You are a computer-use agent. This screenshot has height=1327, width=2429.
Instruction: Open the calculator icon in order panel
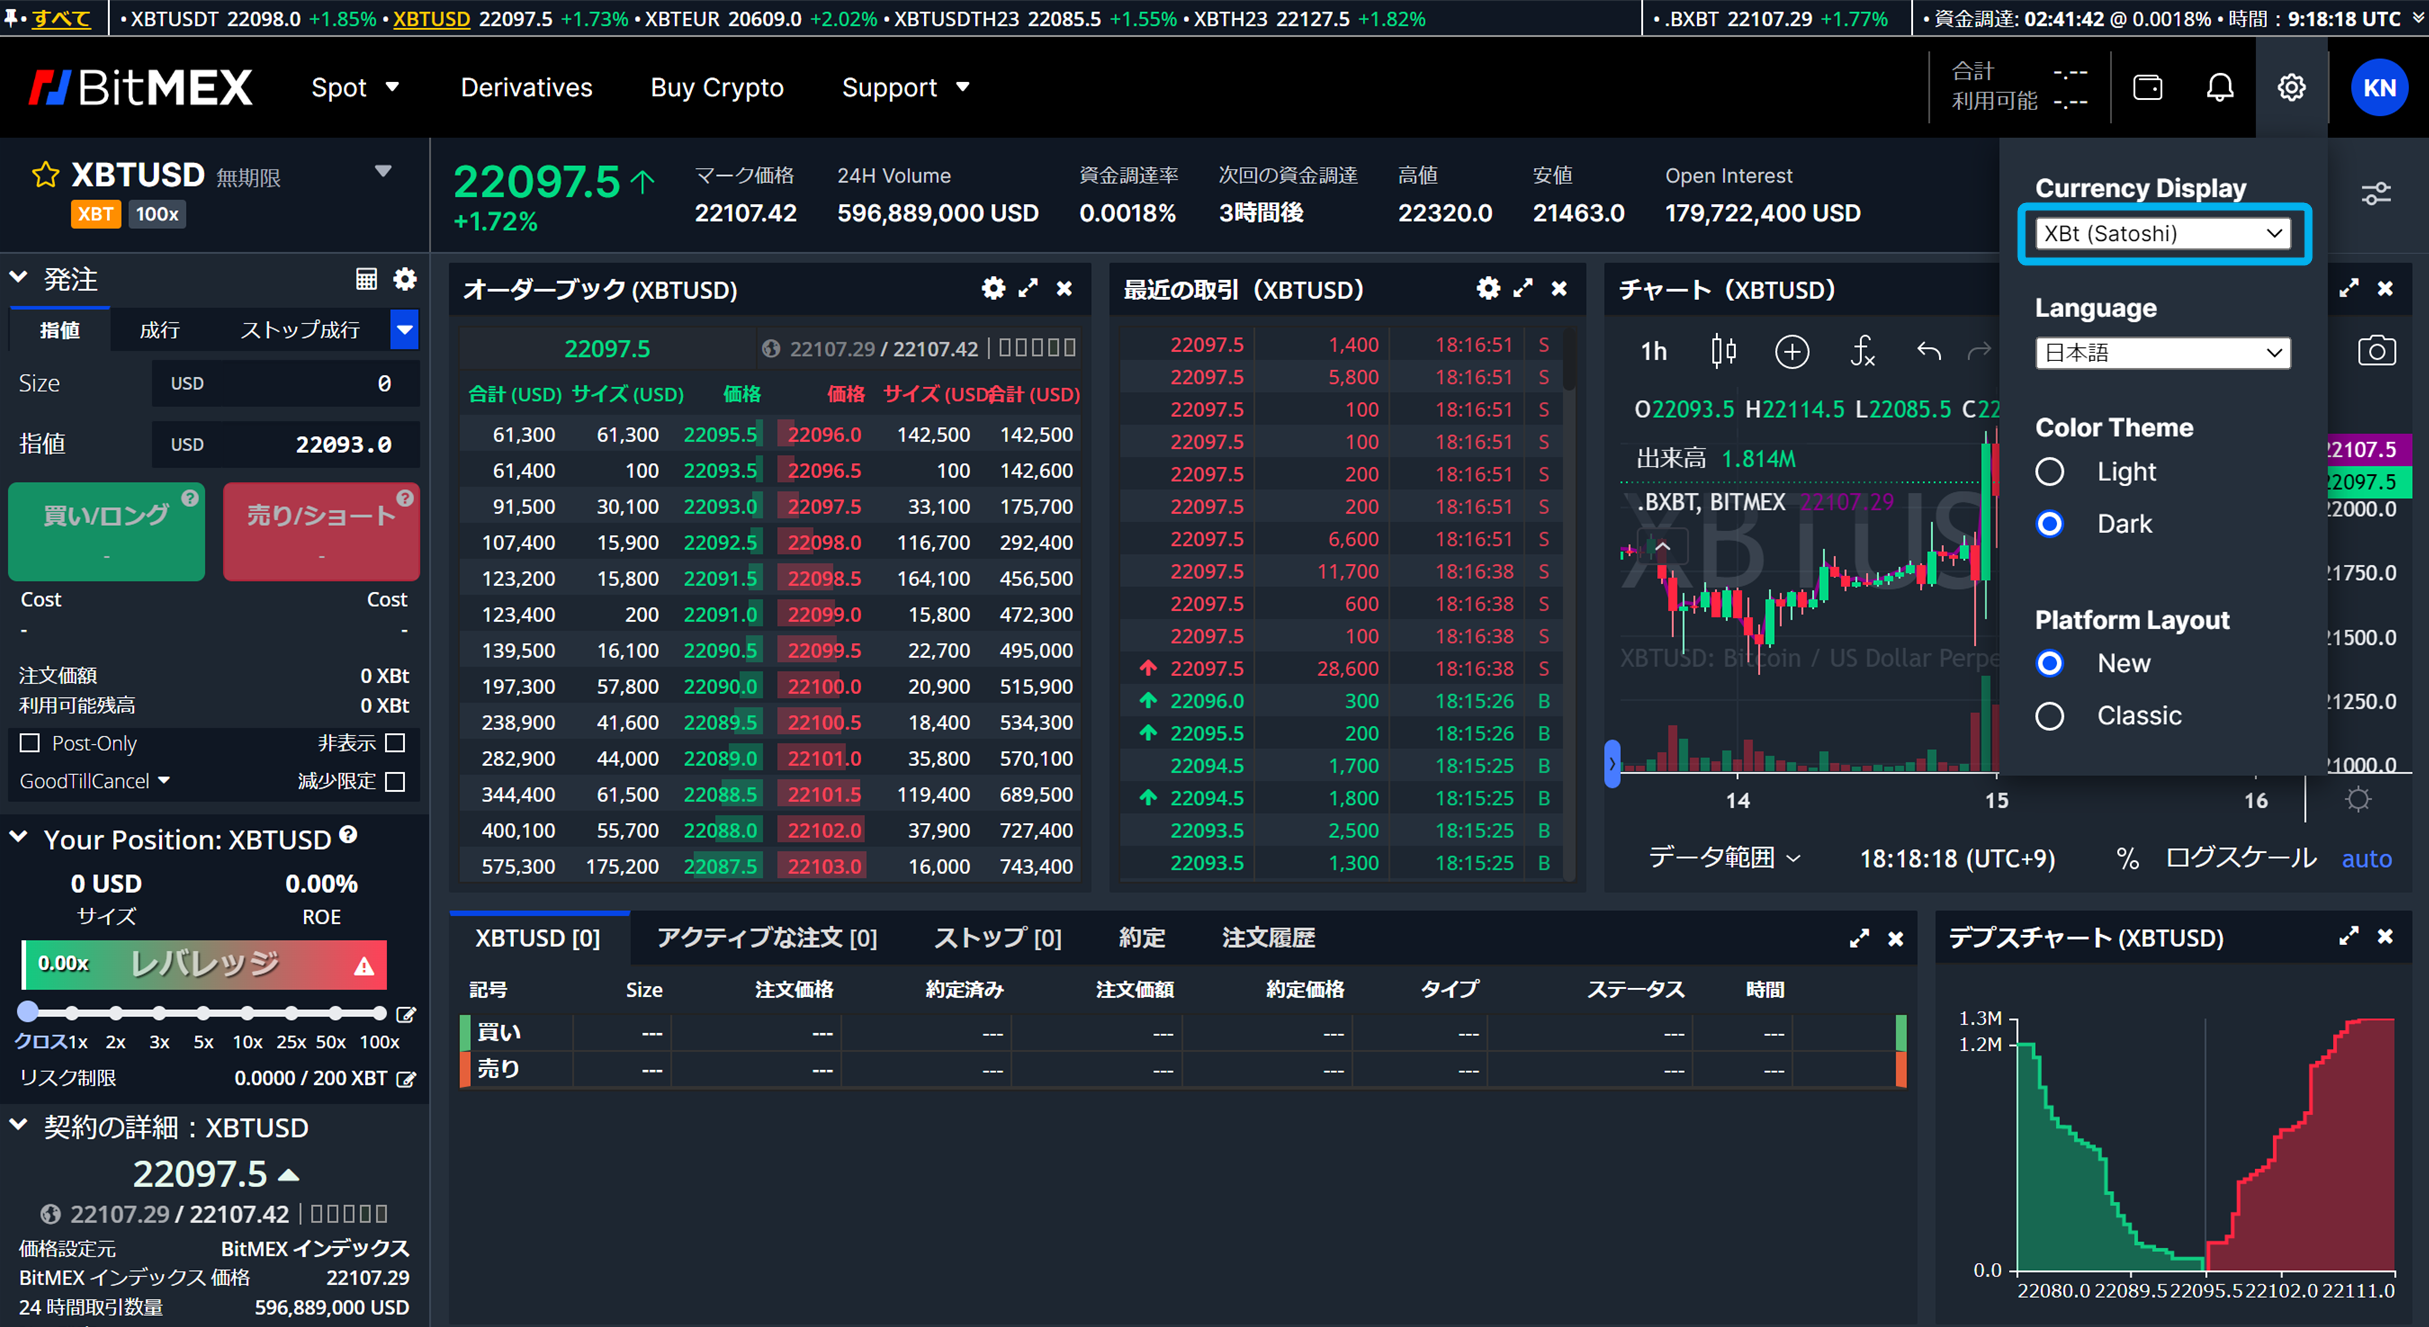tap(366, 279)
